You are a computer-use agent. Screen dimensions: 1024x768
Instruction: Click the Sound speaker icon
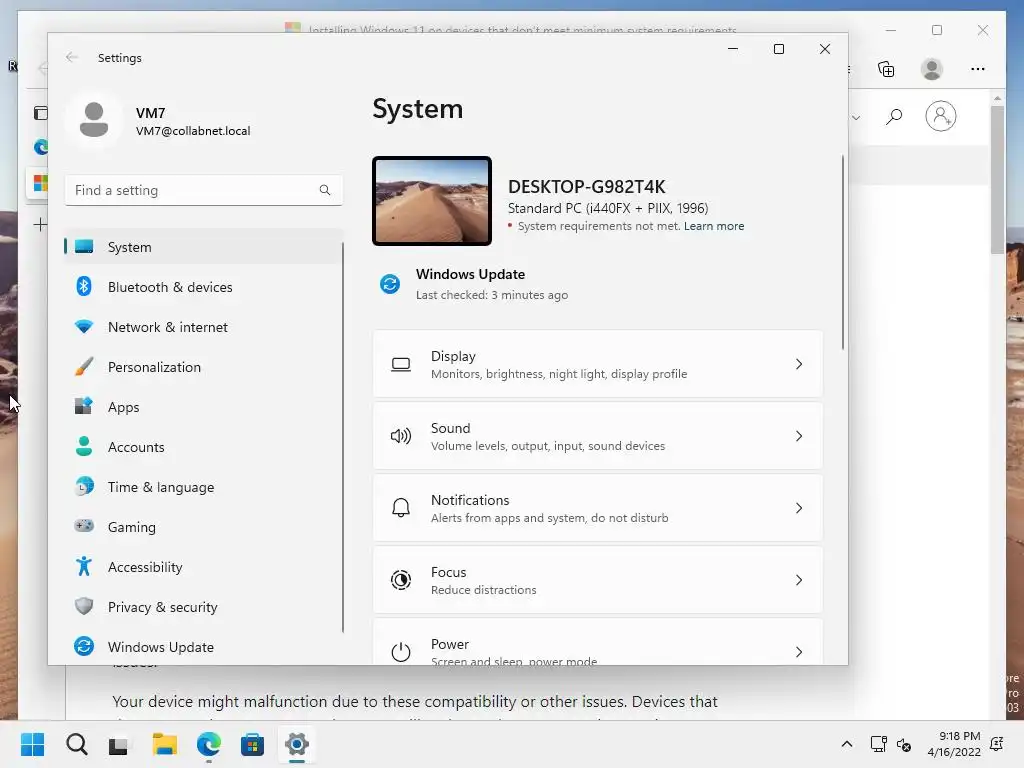coord(401,436)
